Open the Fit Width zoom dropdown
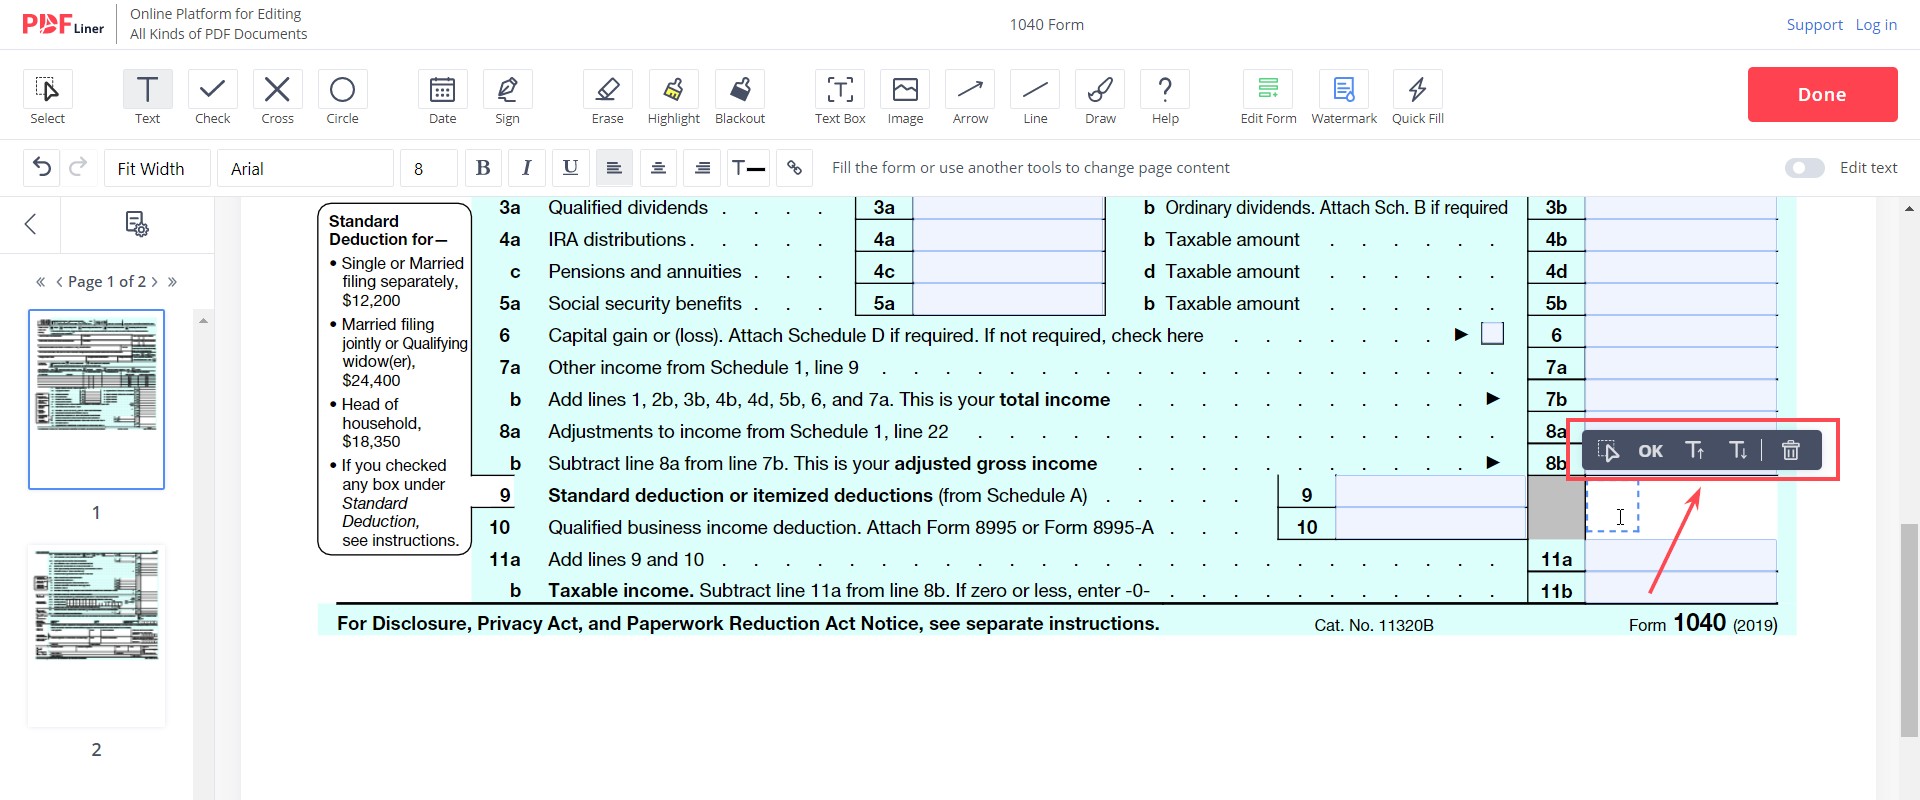The image size is (1920, 800). coord(157,168)
